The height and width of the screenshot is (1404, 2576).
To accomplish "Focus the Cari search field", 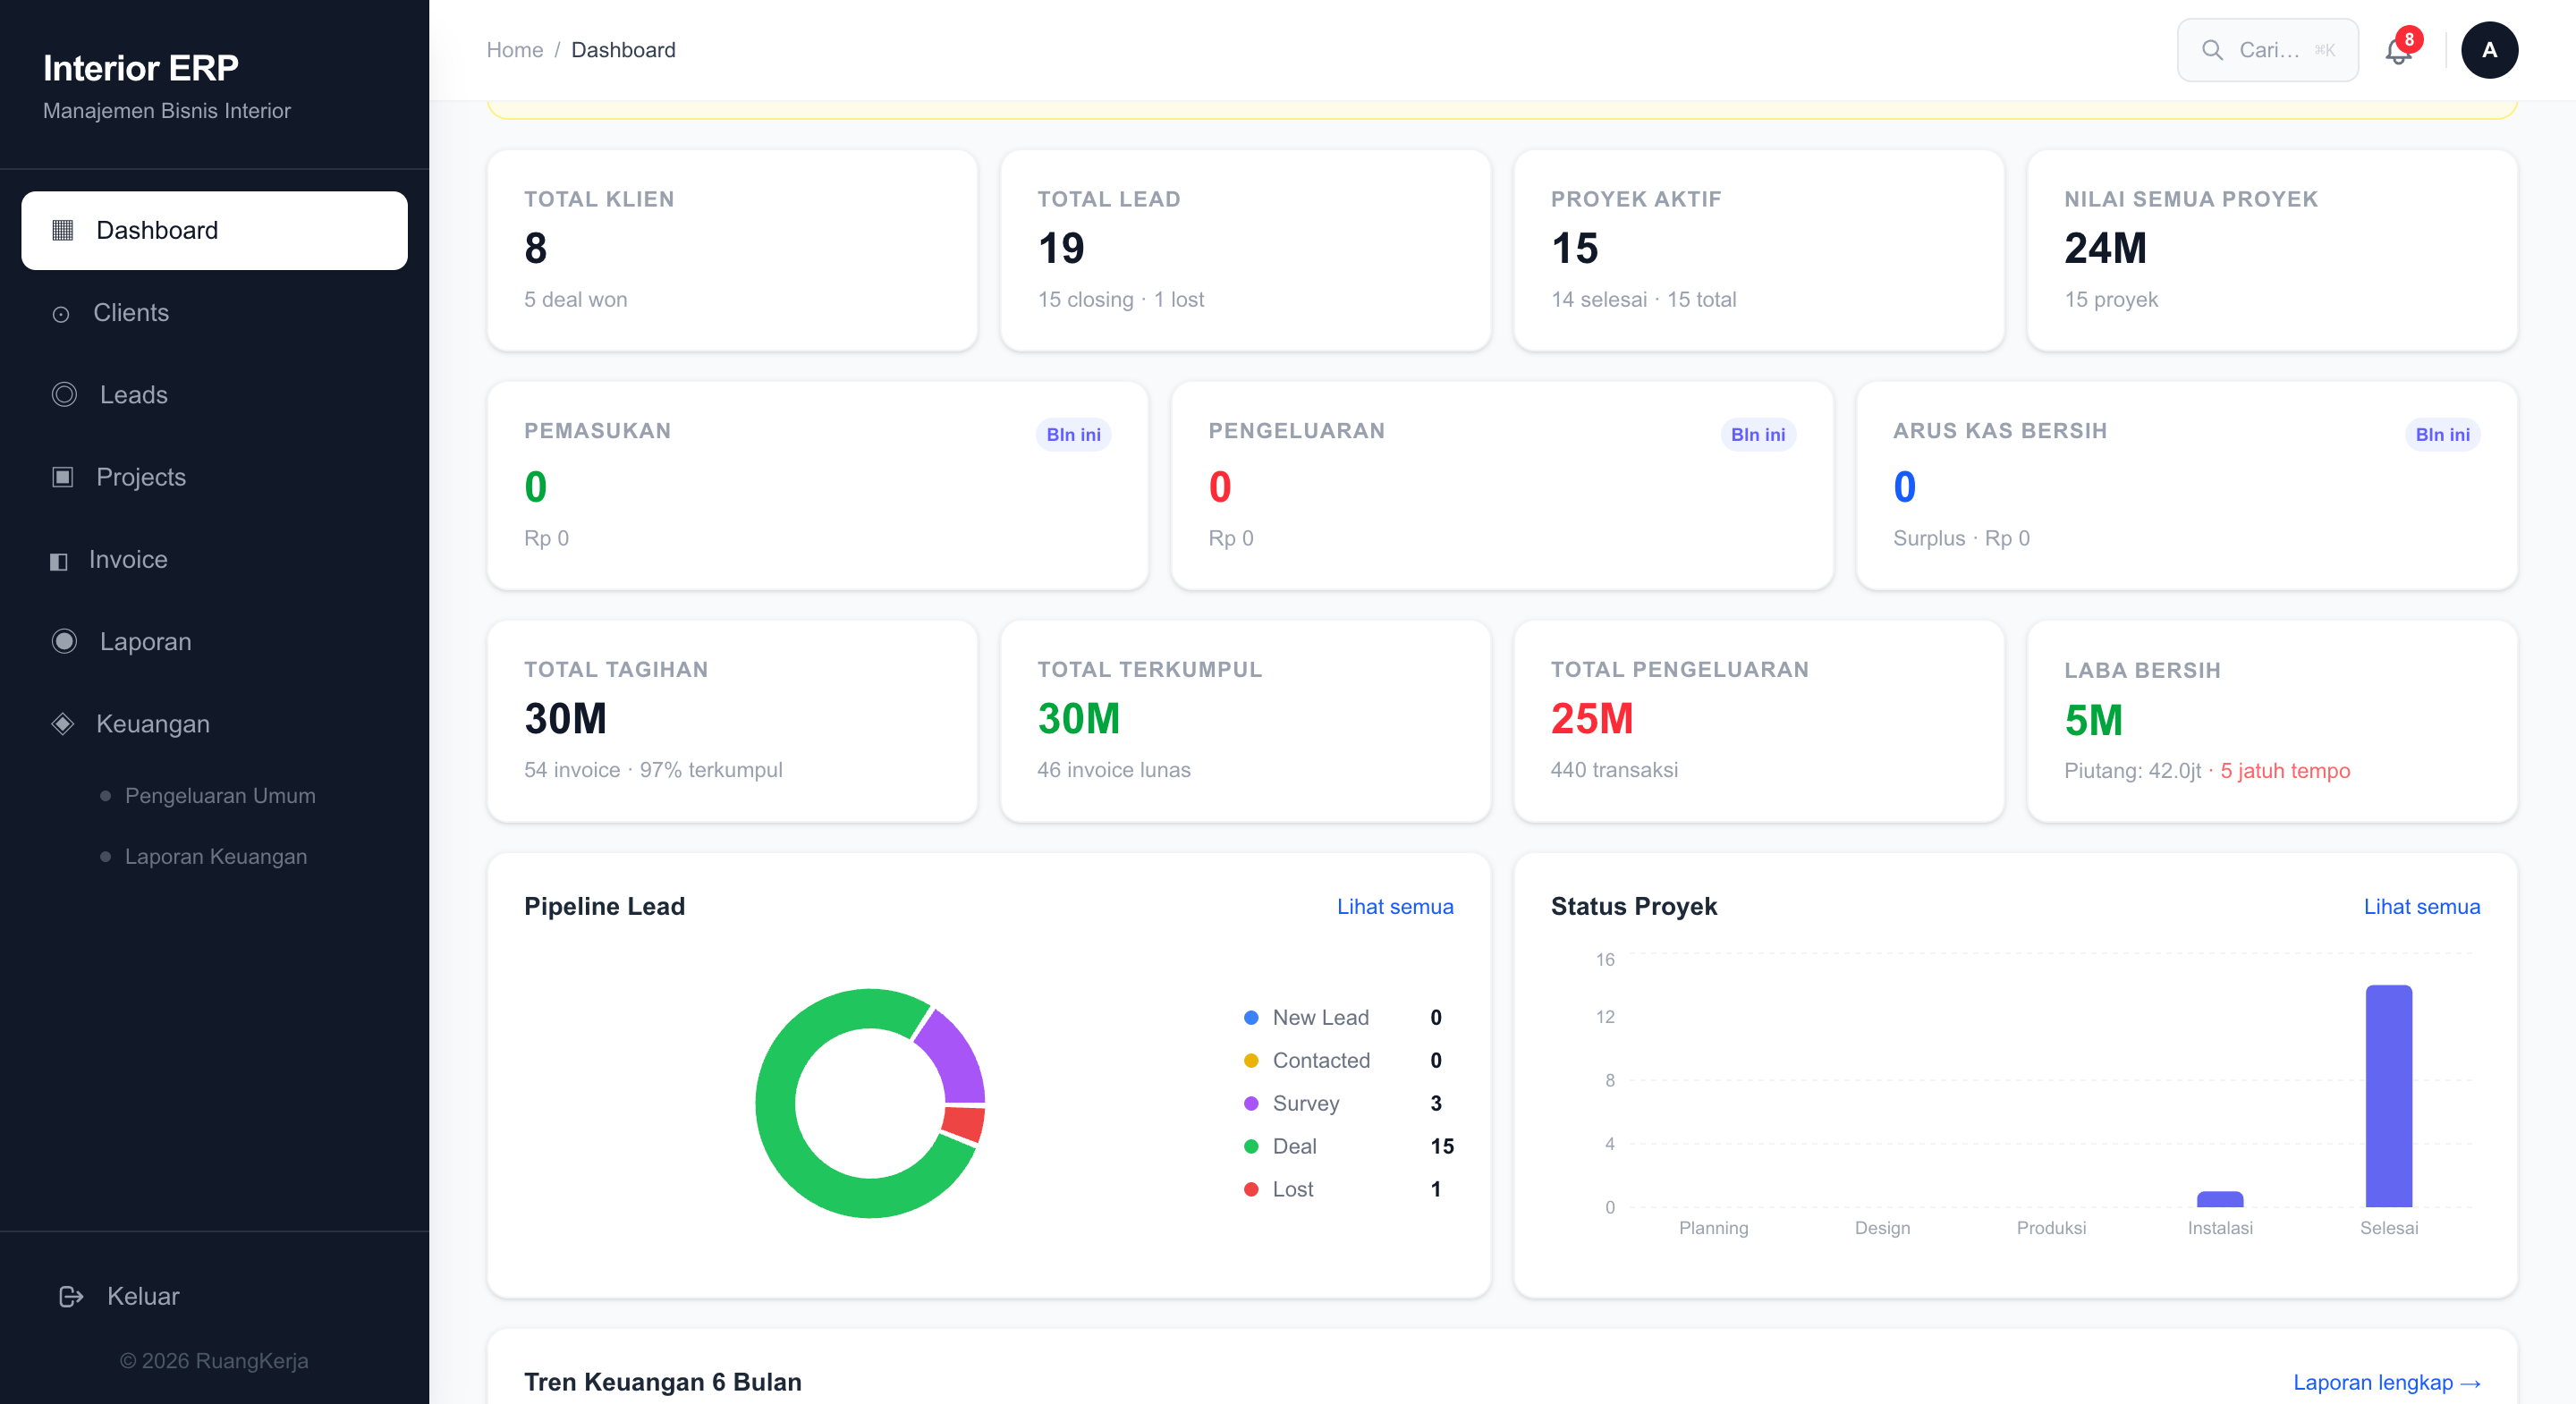I will click(x=2267, y=50).
